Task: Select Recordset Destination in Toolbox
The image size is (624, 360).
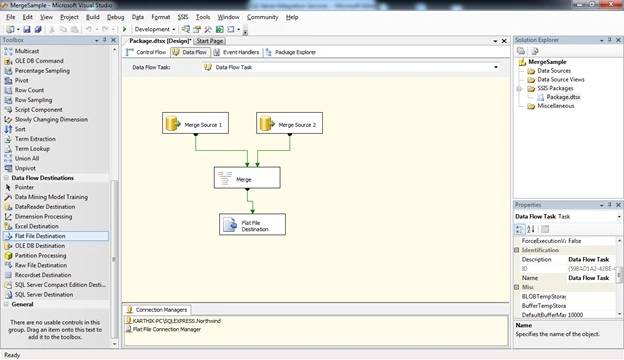Action: tap(43, 275)
